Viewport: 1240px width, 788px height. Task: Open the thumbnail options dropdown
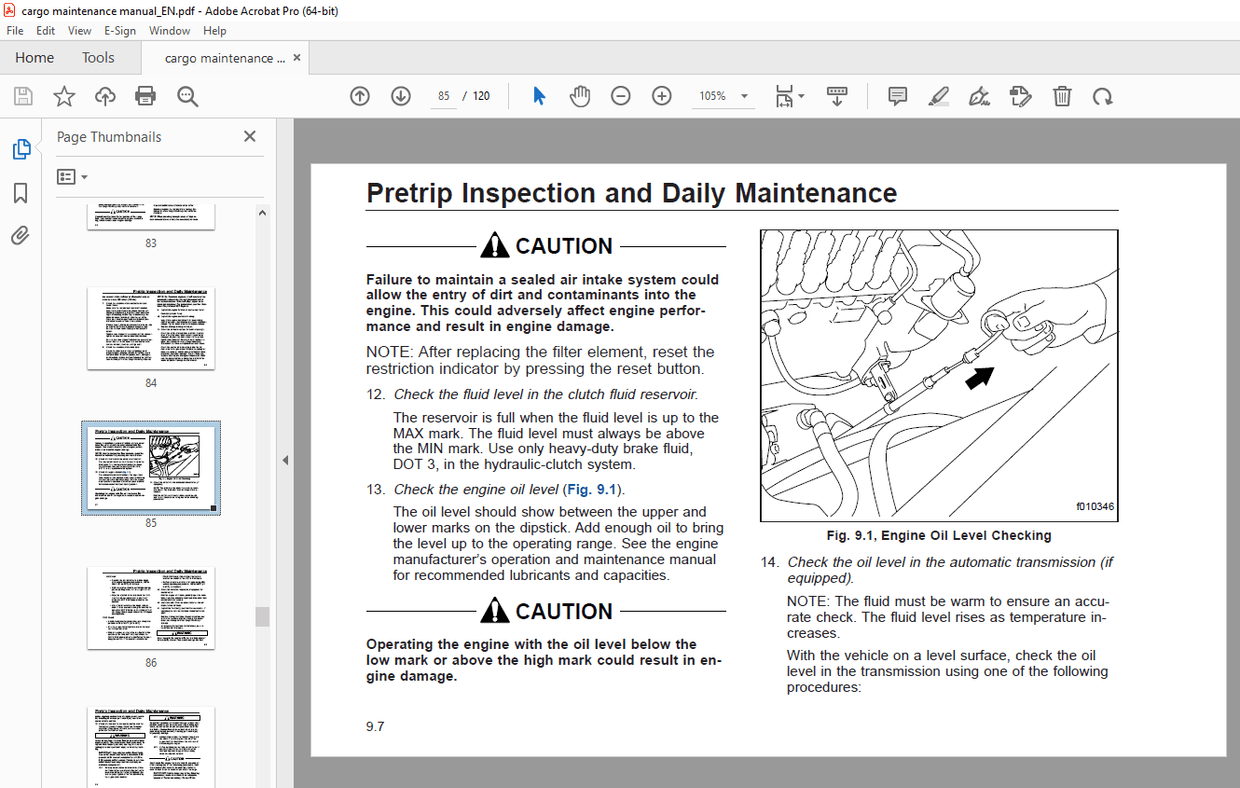70,176
